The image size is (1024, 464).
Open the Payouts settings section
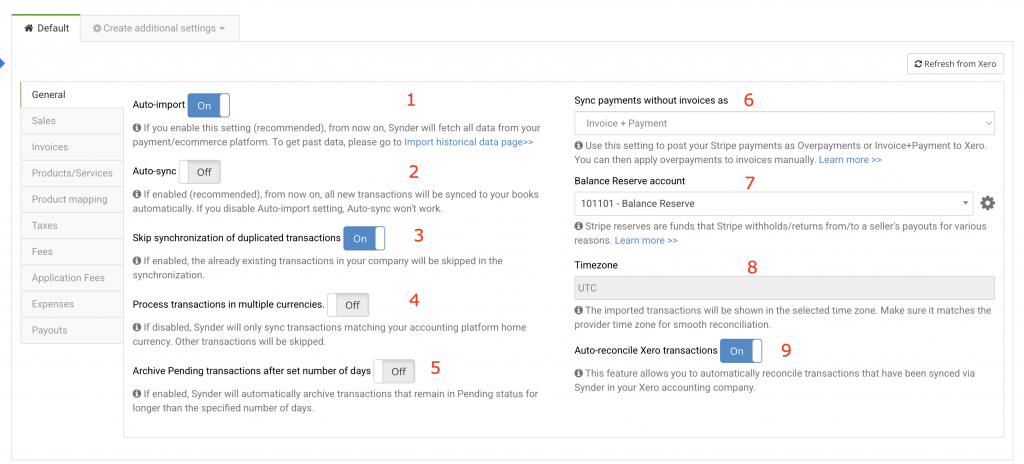[x=49, y=330]
